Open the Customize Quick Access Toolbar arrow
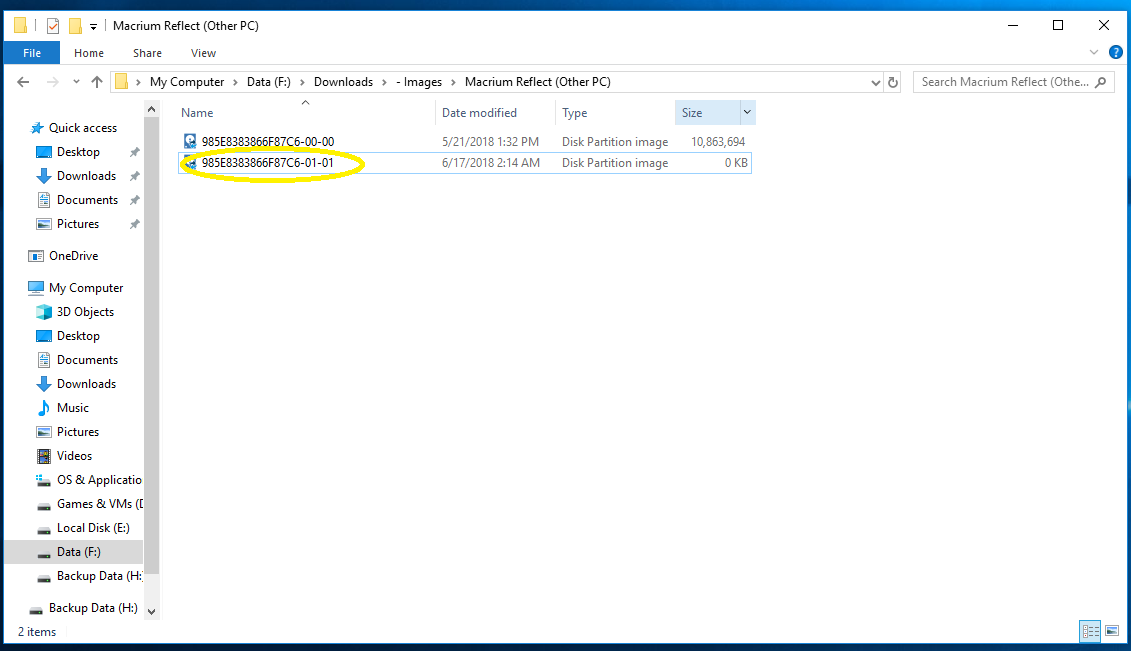1131x651 pixels. click(x=93, y=27)
